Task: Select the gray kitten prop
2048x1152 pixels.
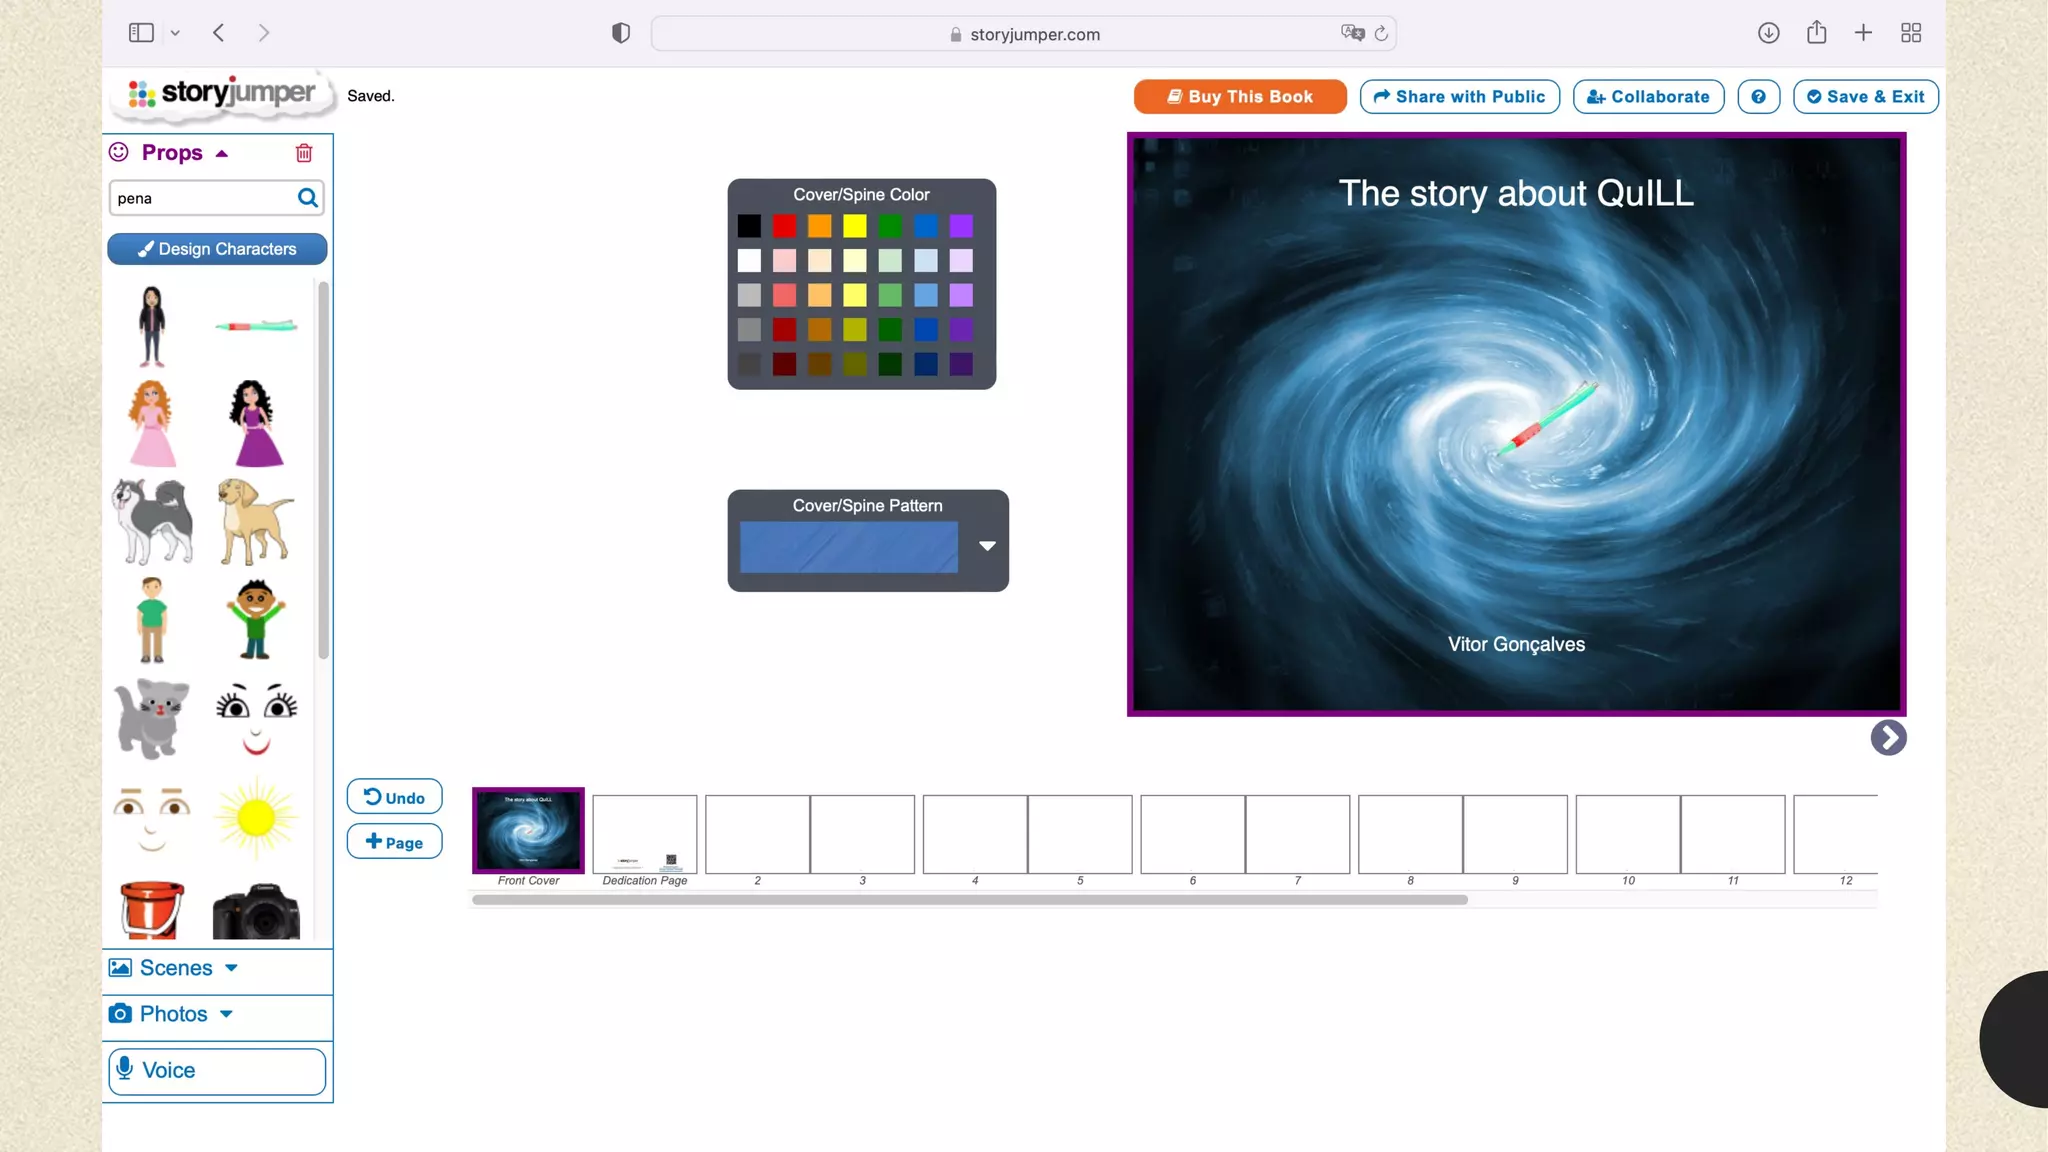Action: [152, 716]
